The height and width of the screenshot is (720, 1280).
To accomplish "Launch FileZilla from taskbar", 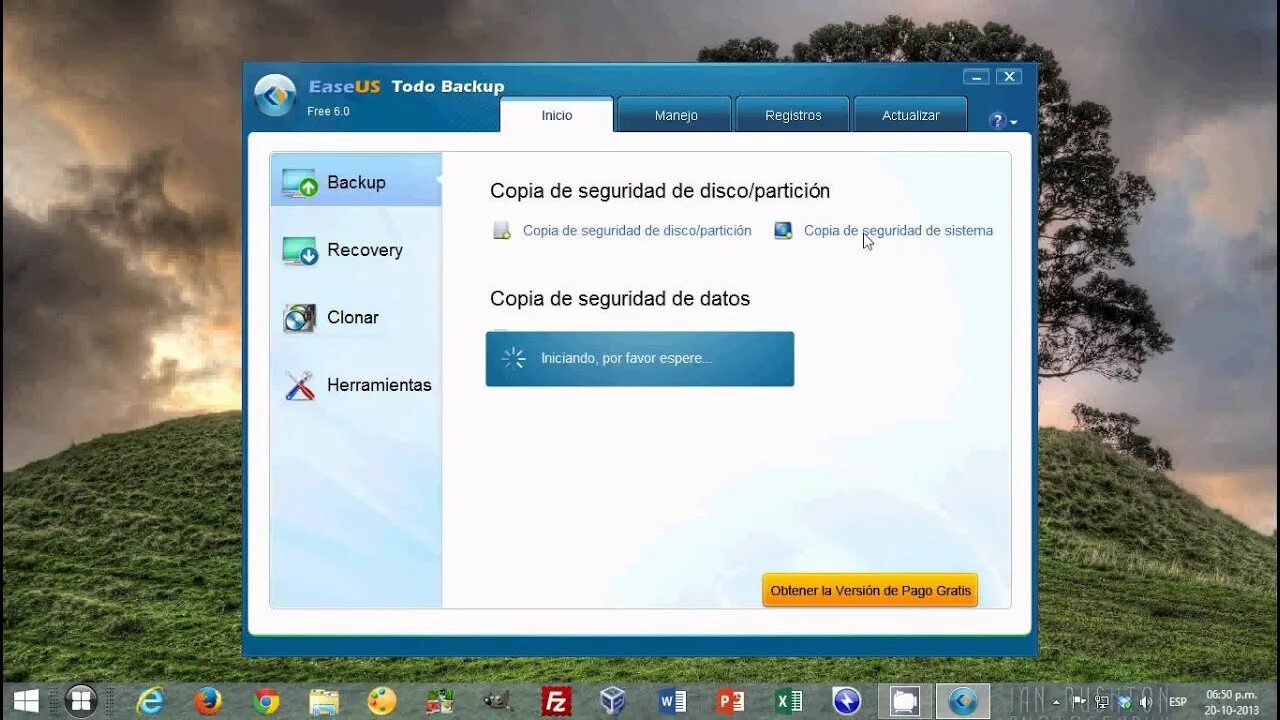I will [x=556, y=701].
